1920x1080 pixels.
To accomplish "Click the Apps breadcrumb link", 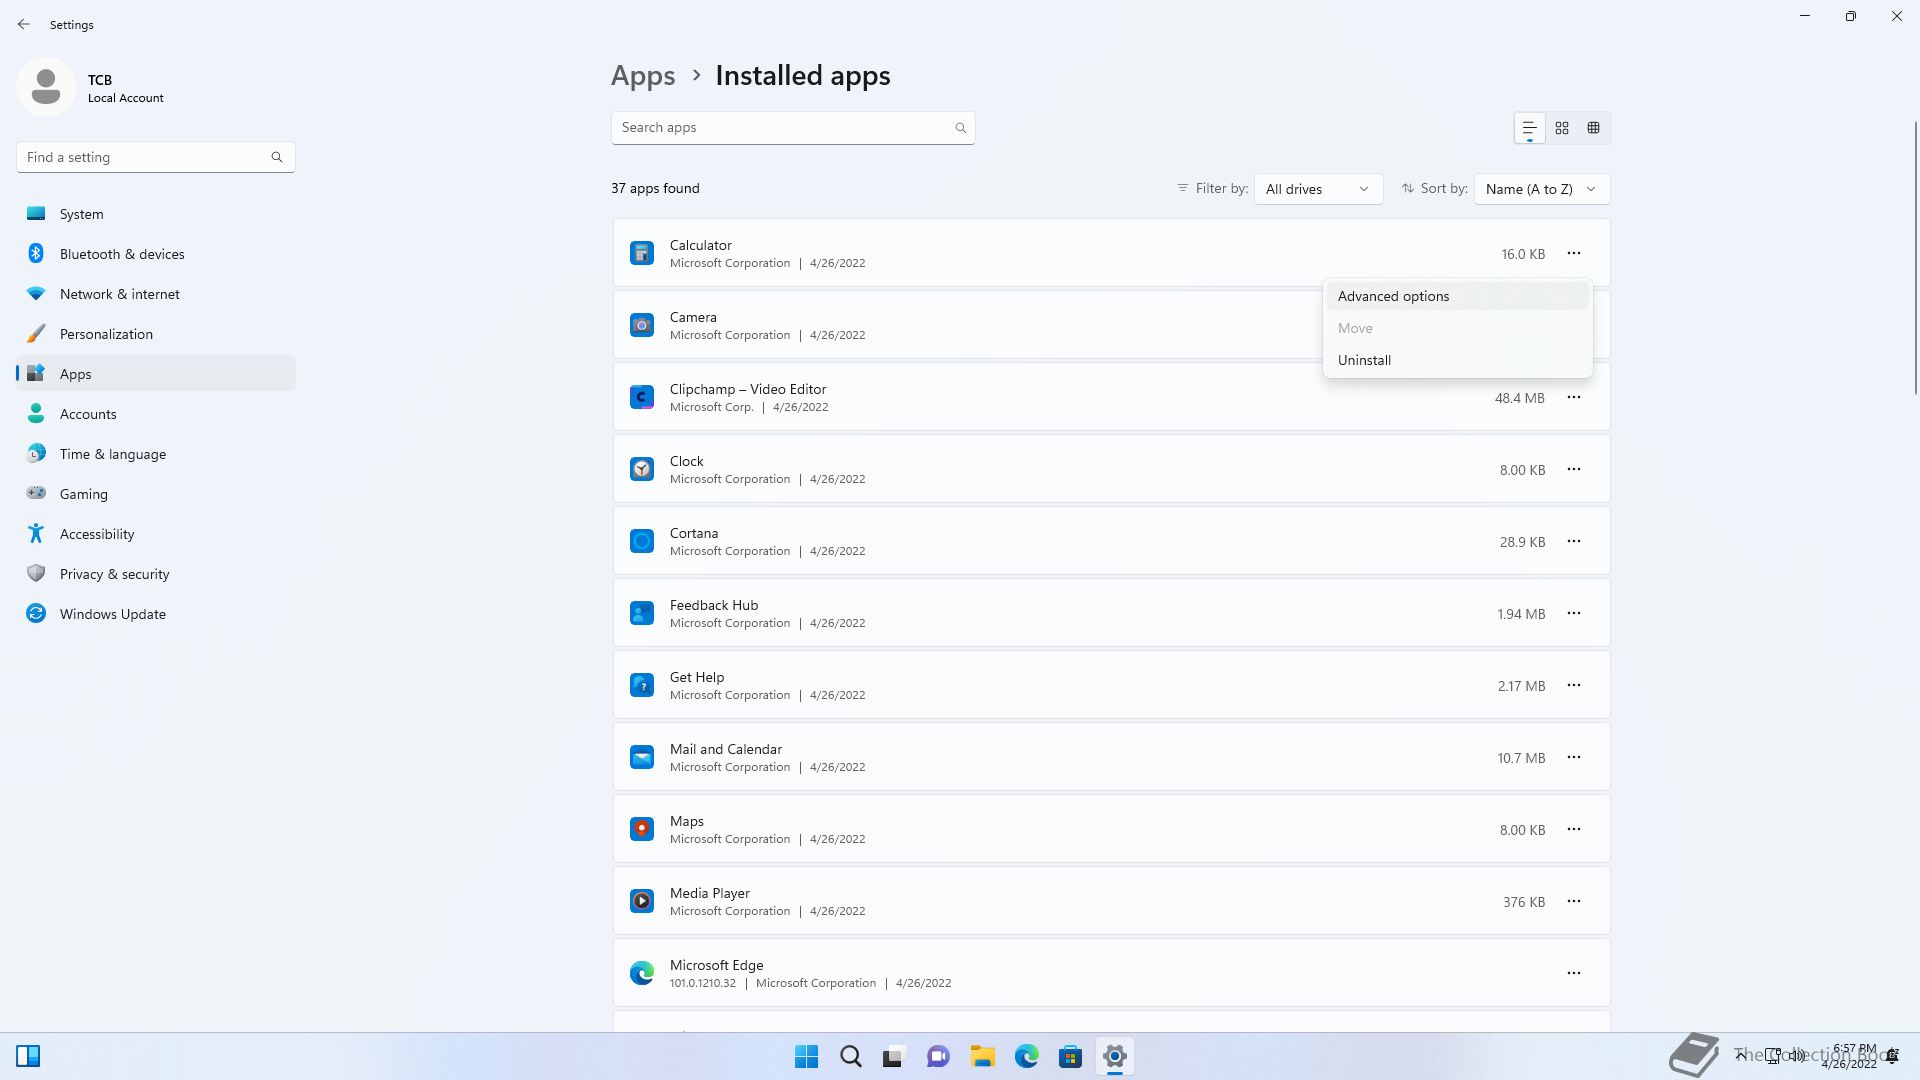I will (643, 76).
